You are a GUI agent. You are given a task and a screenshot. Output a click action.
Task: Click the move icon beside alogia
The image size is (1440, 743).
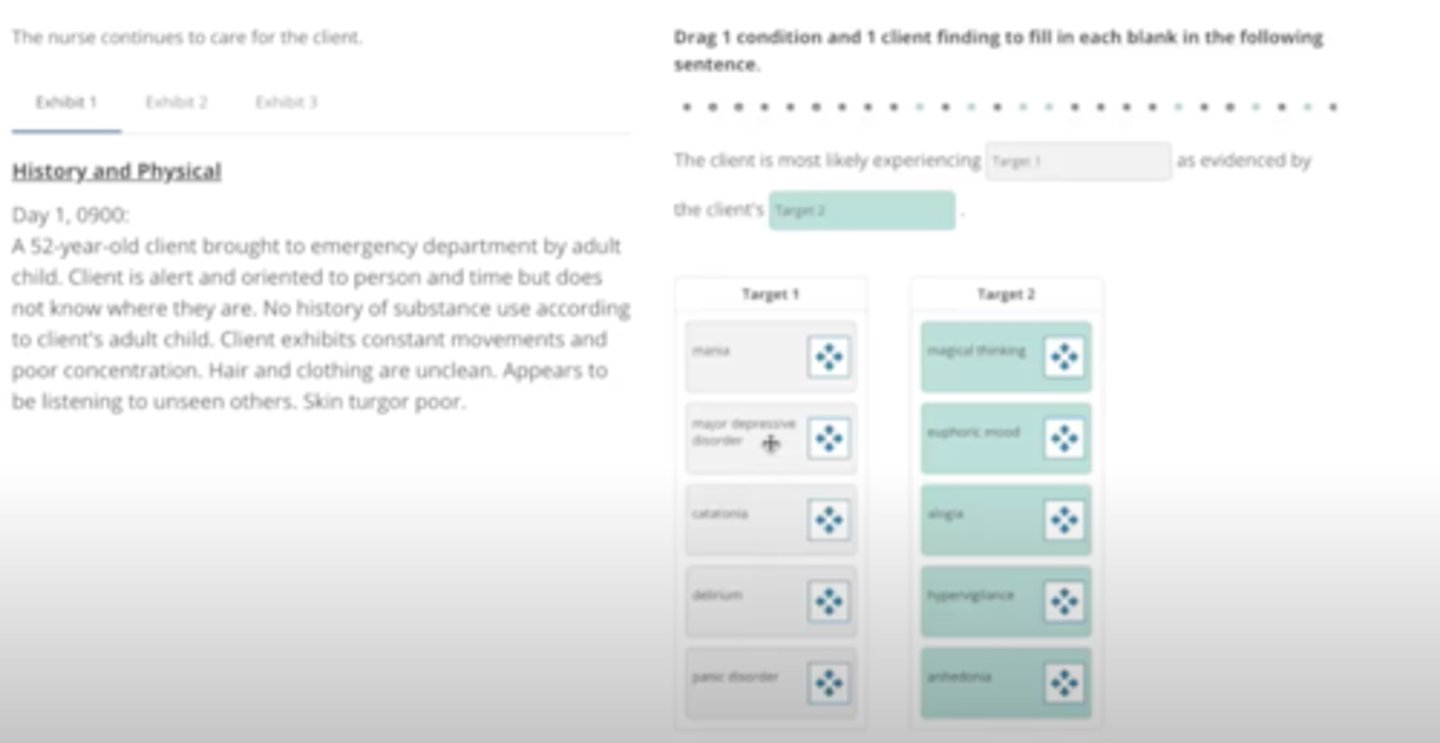(x=1064, y=520)
